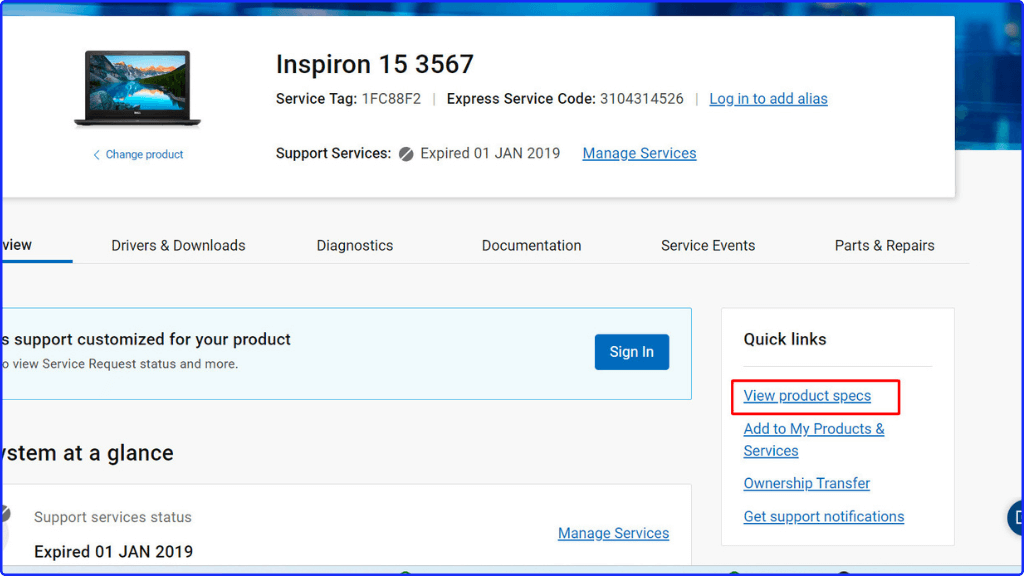1024x576 pixels.
Task: Click the Change product link
Action: click(x=138, y=155)
